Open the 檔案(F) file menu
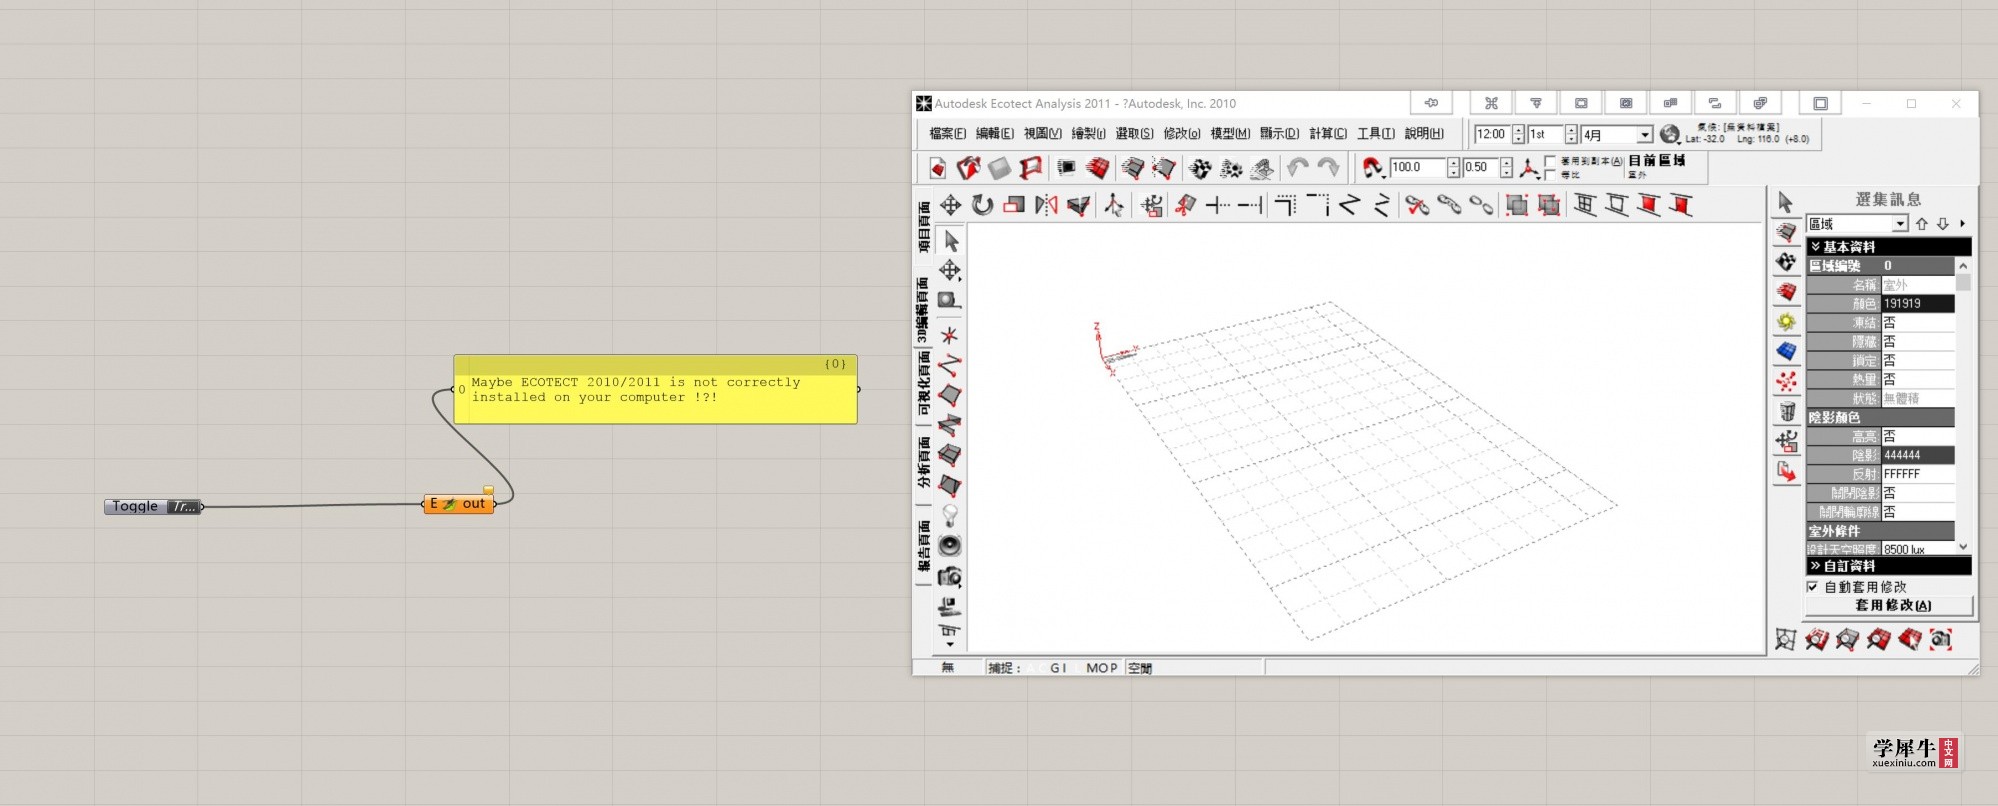The height and width of the screenshot is (806, 1998). [x=947, y=134]
